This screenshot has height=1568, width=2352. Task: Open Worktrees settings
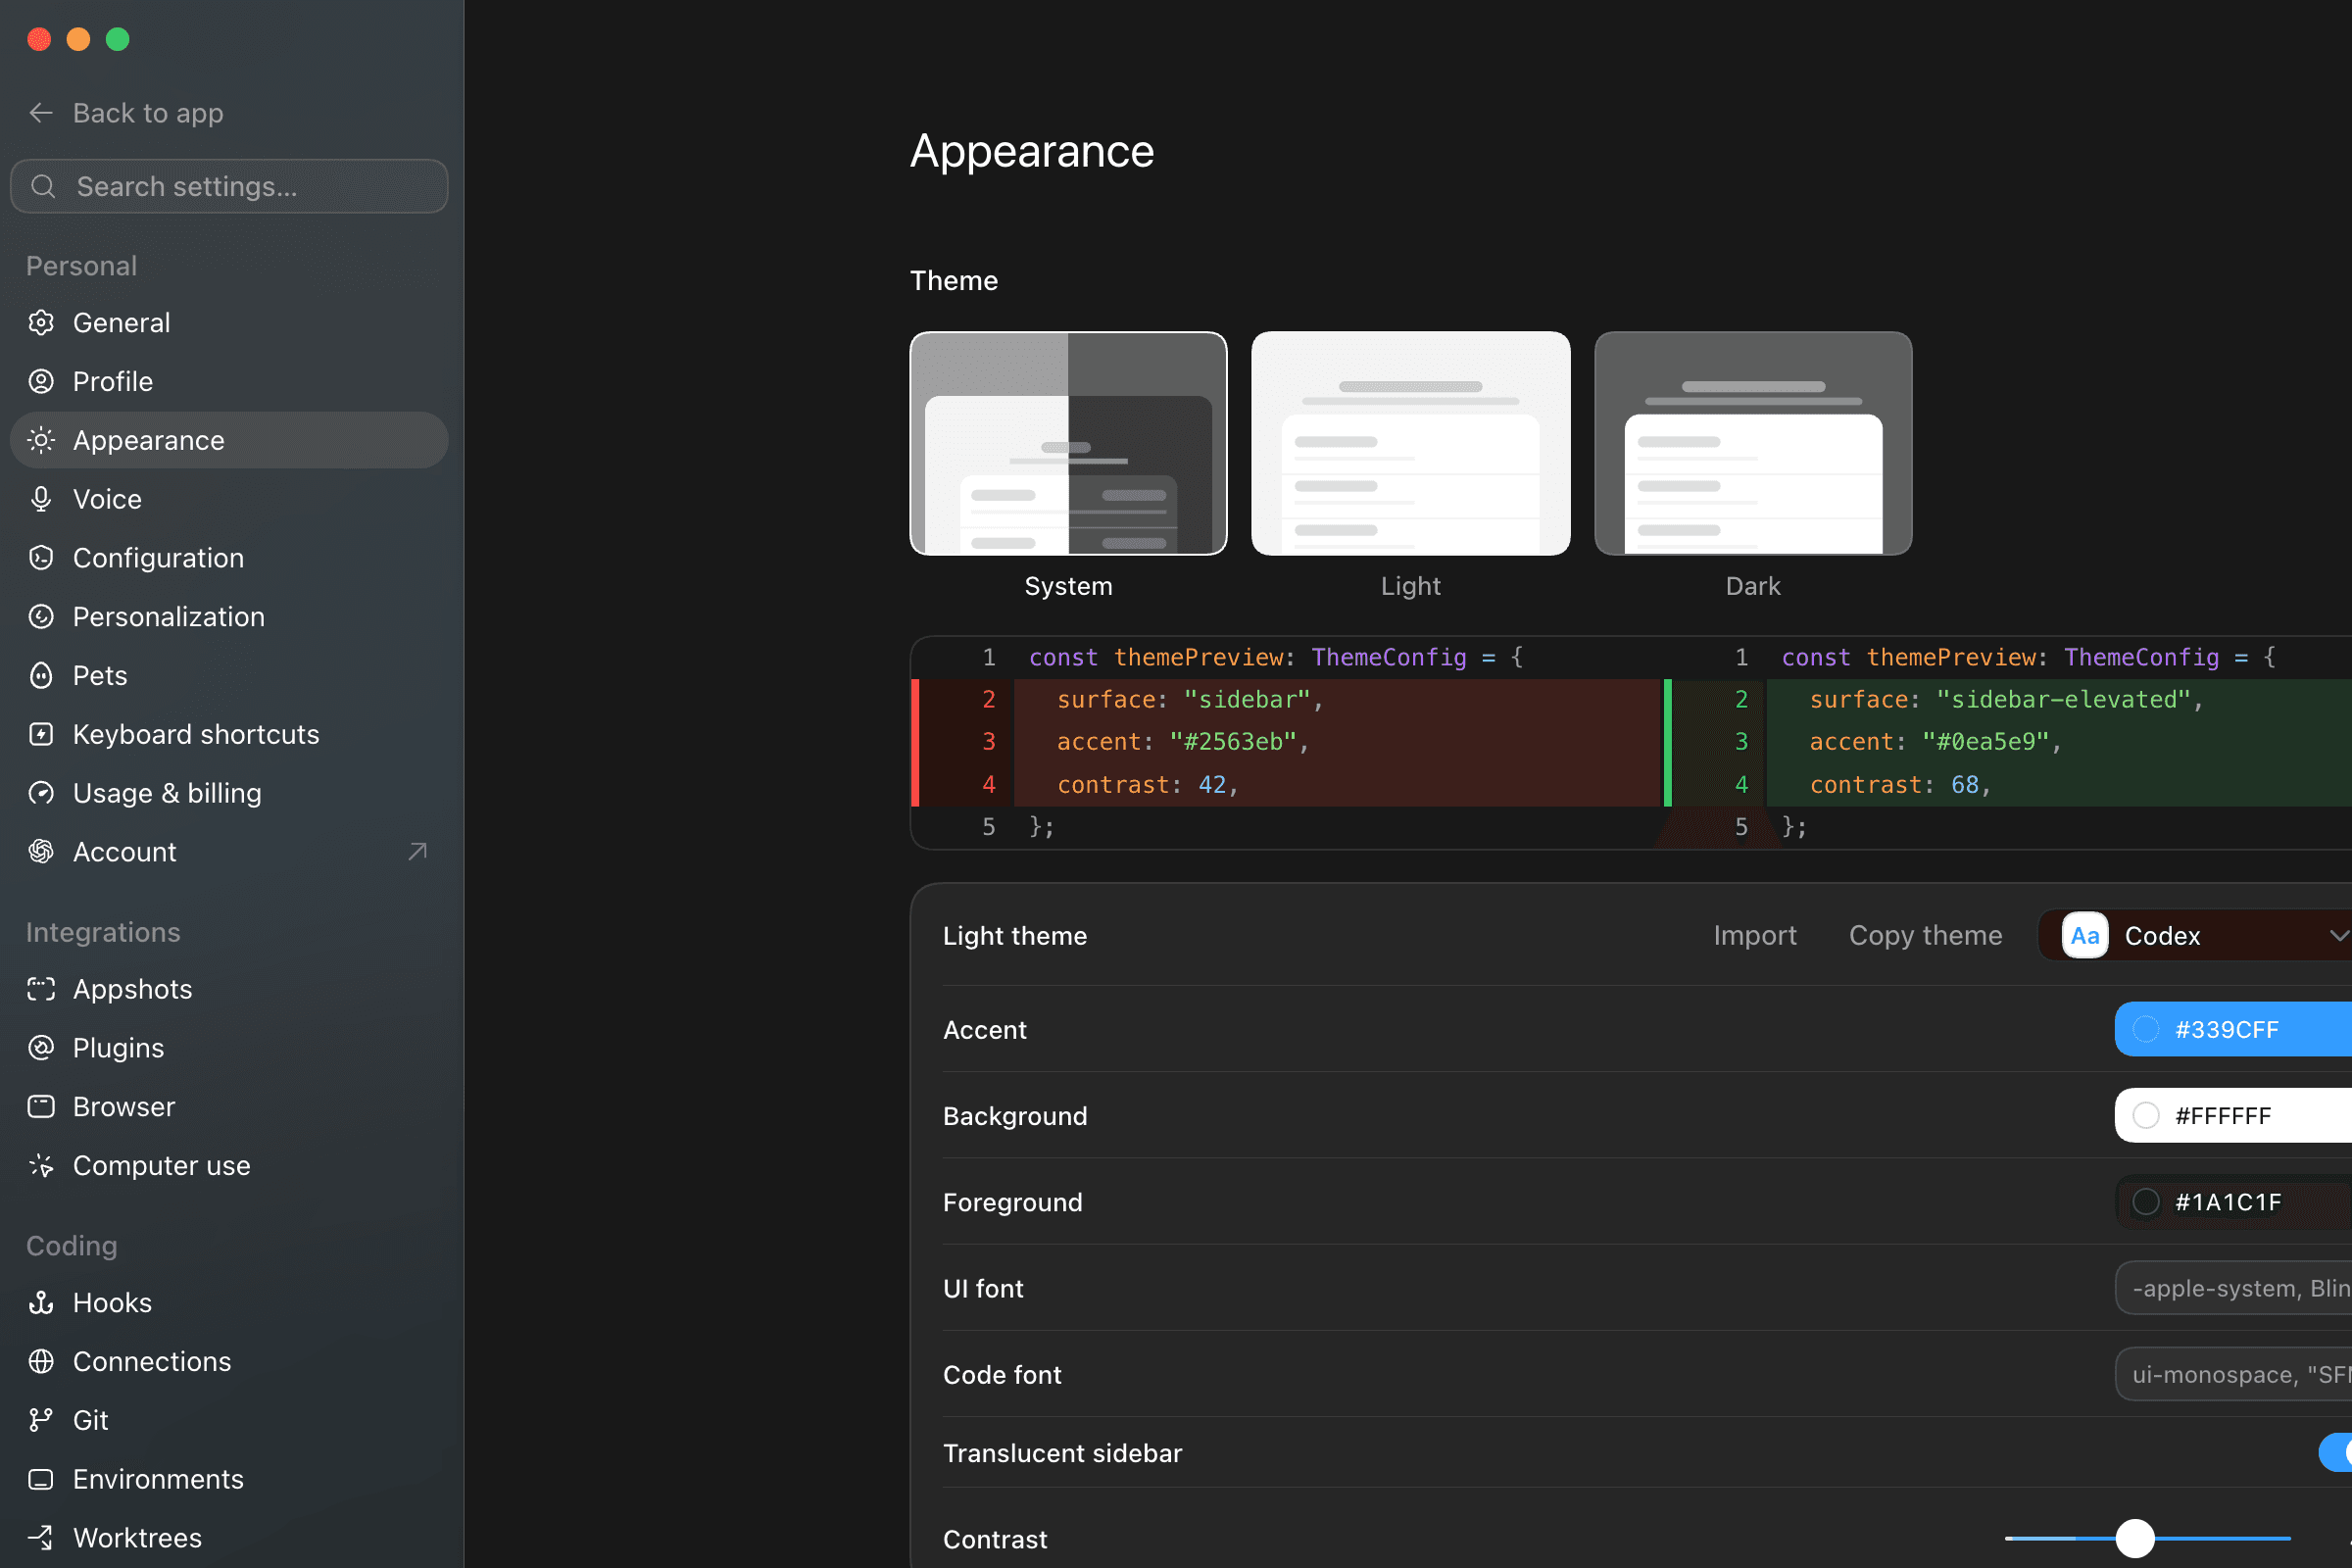pyautogui.click(x=229, y=1537)
